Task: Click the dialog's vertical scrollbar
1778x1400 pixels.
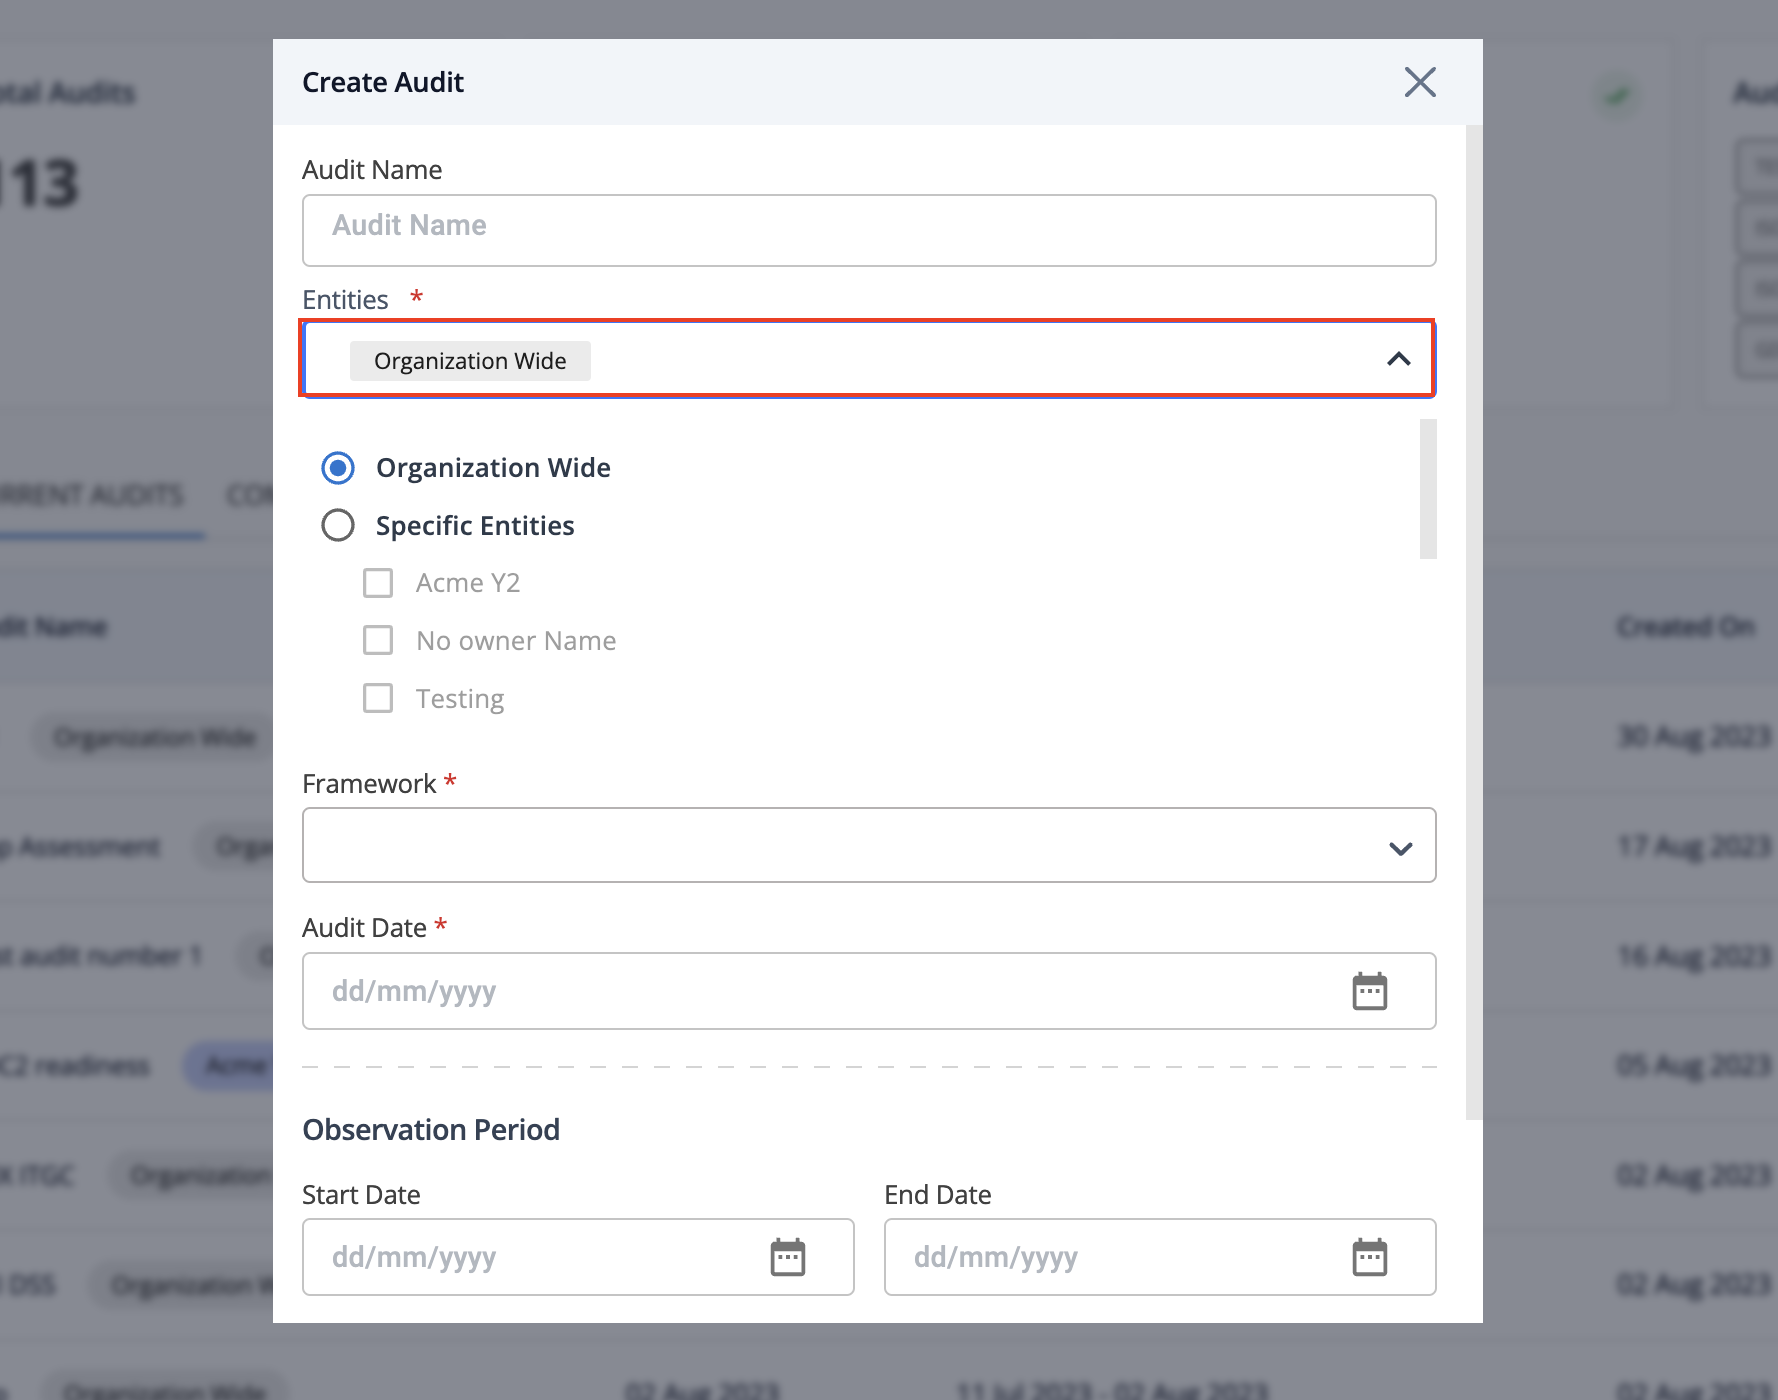Action: pyautogui.click(x=1474, y=622)
